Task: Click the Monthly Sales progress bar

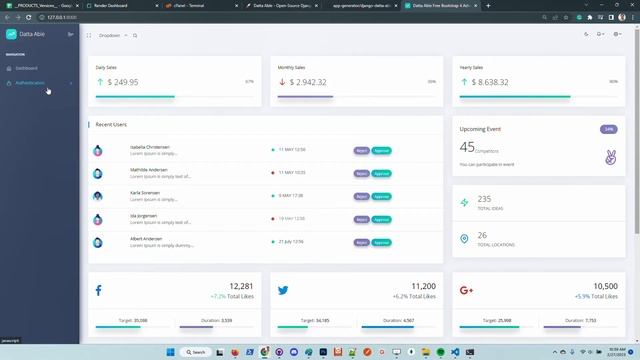Action: tap(357, 97)
